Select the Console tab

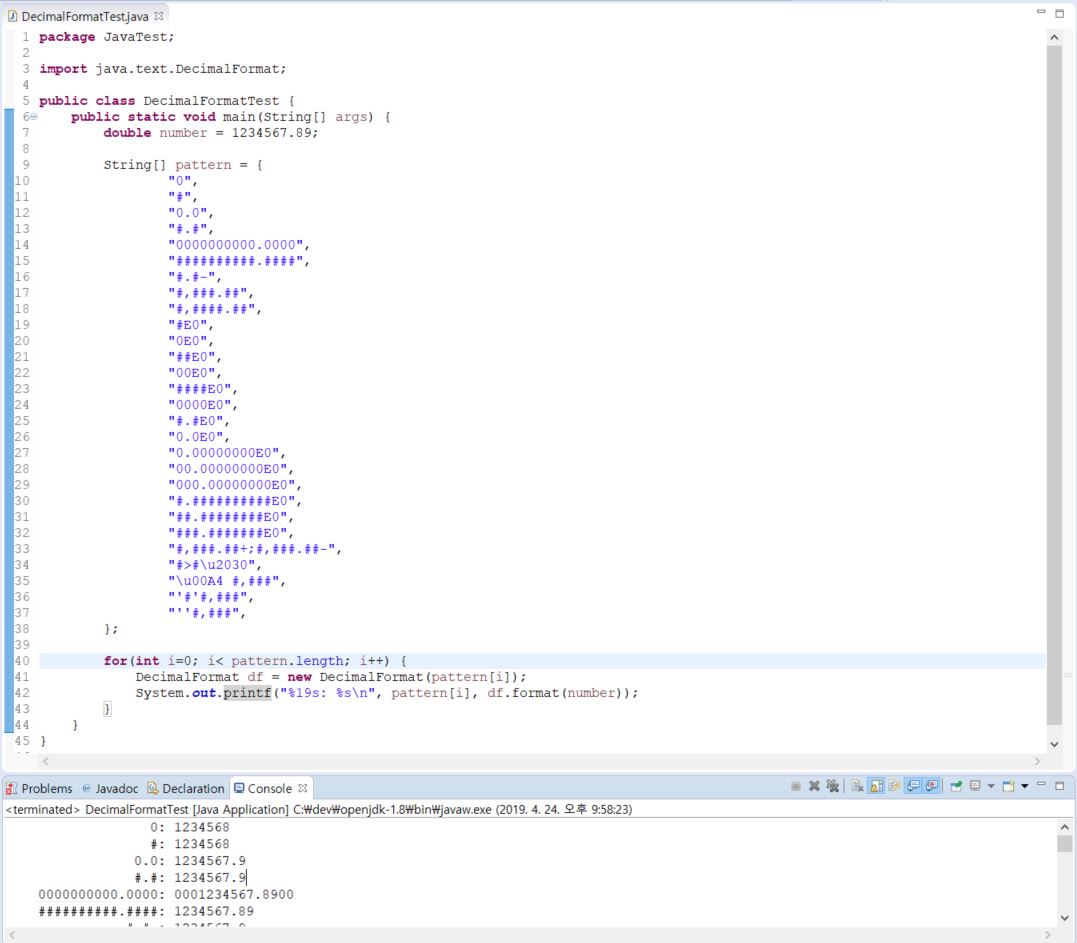[269, 788]
